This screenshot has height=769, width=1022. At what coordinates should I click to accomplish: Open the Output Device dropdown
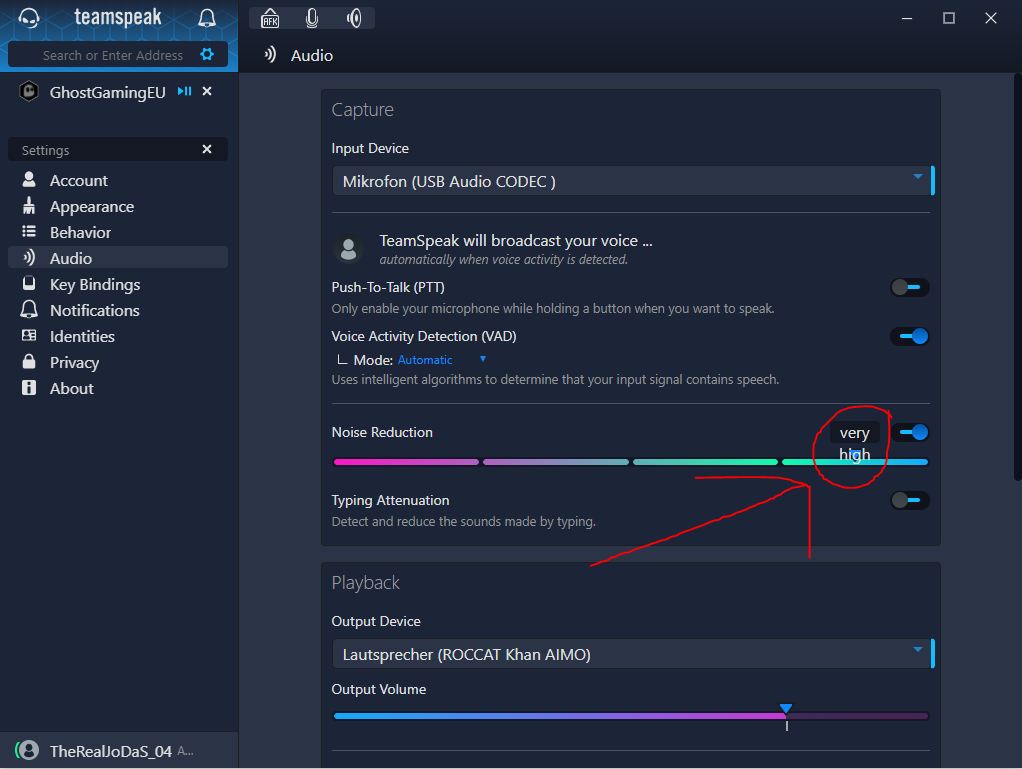633,654
